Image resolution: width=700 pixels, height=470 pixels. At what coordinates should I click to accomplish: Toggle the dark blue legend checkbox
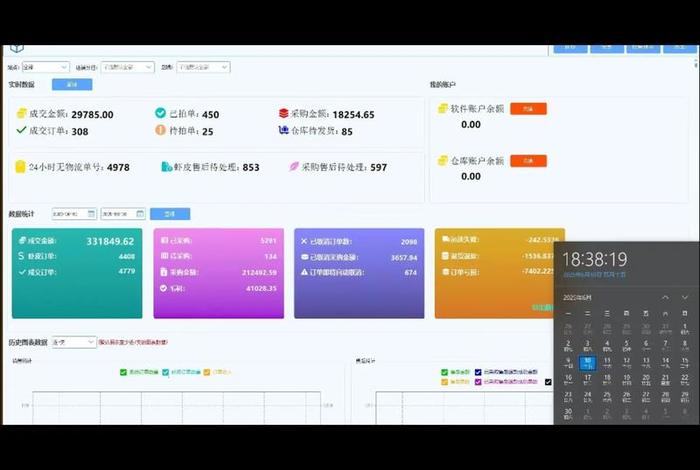tap(478, 372)
